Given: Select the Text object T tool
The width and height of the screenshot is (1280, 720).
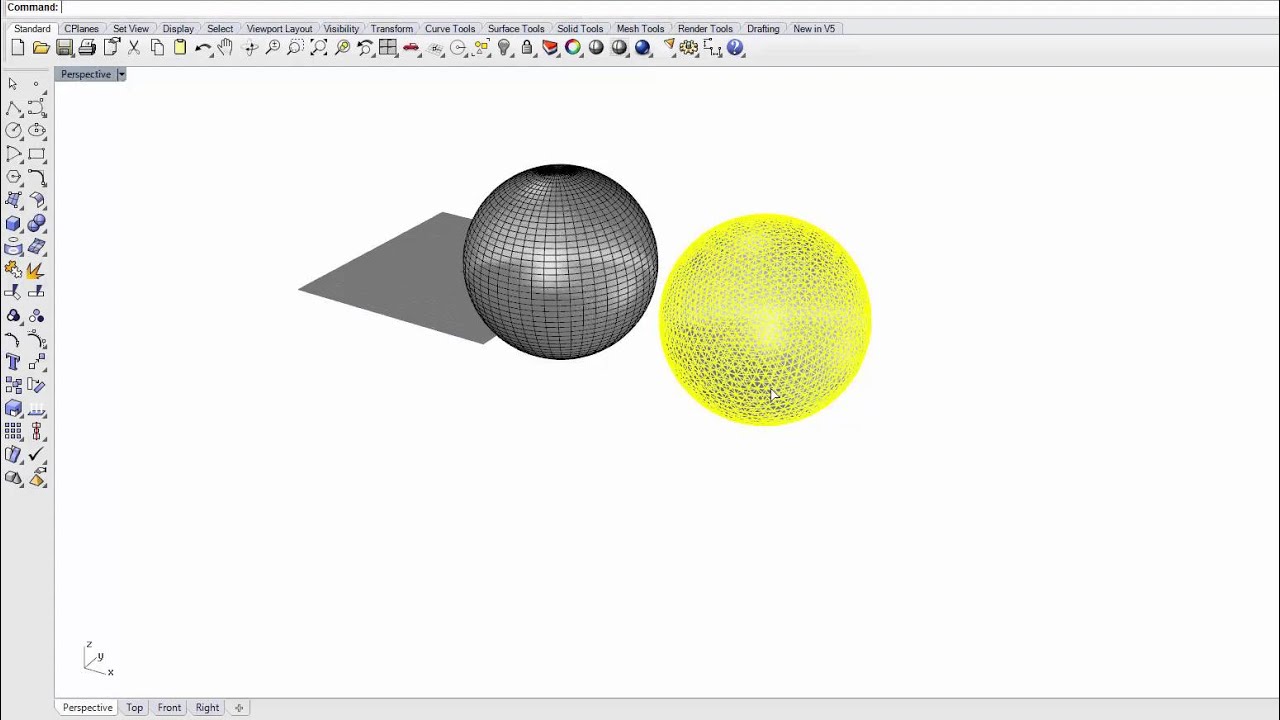Looking at the screenshot, I should (13, 362).
